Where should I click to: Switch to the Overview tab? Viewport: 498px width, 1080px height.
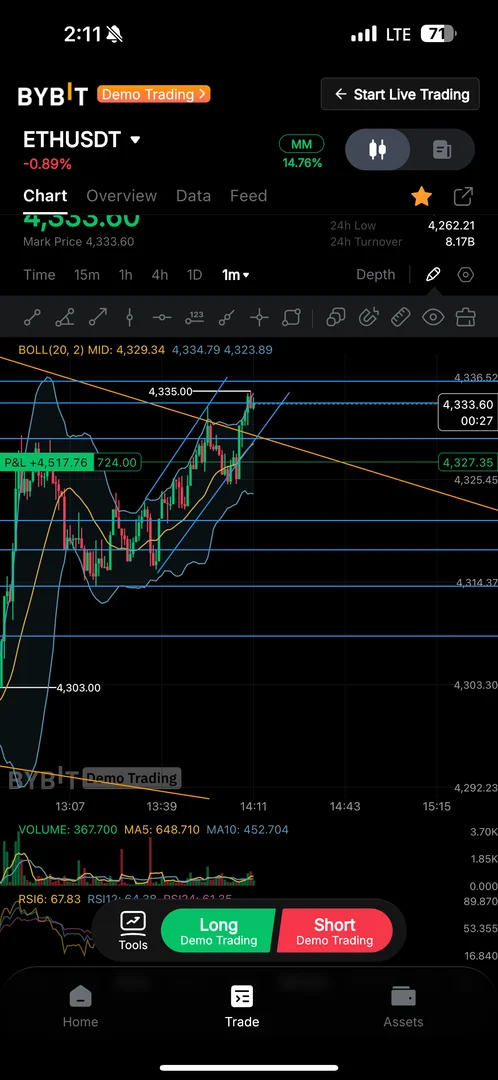121,196
